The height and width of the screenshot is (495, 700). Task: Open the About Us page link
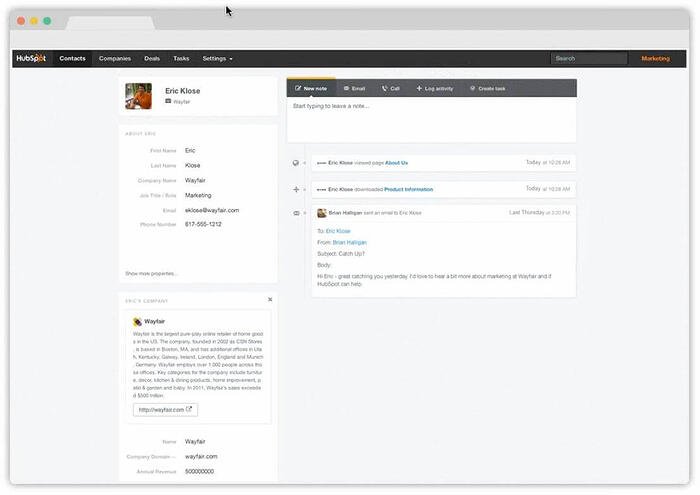[x=396, y=163]
